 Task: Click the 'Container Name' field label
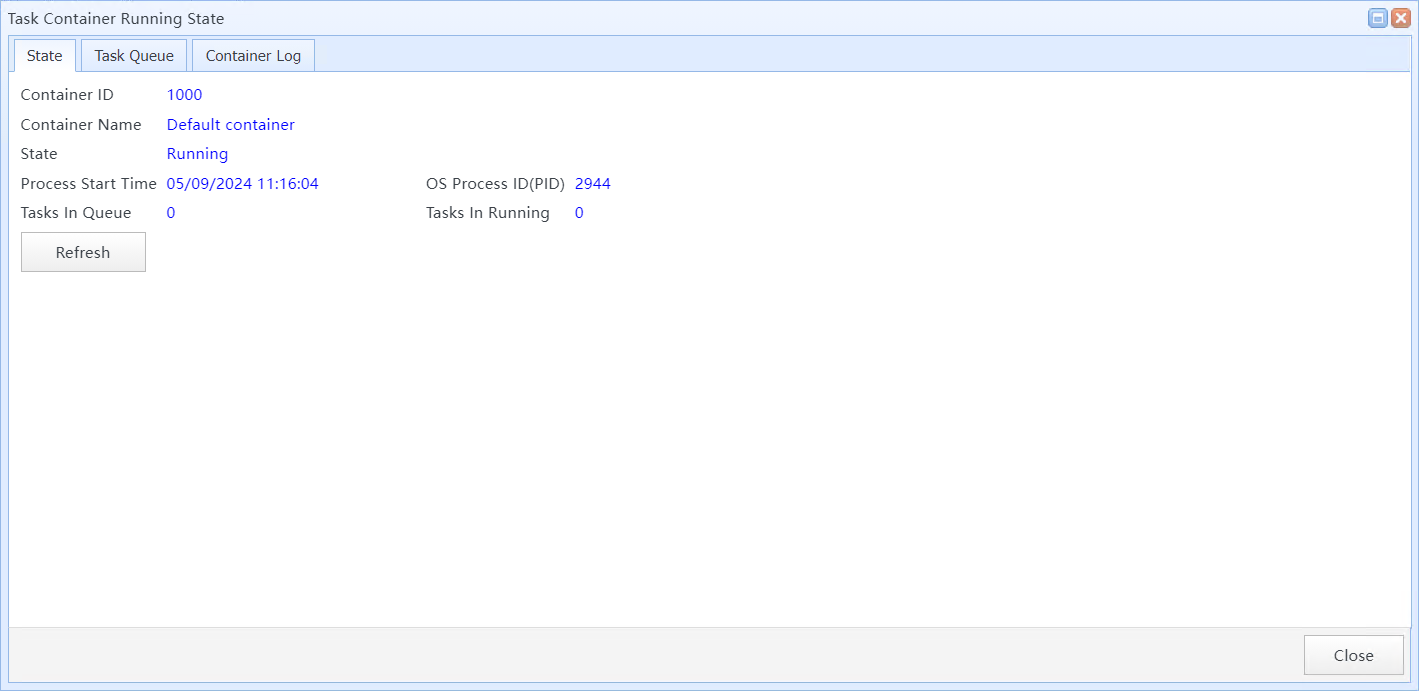81,125
